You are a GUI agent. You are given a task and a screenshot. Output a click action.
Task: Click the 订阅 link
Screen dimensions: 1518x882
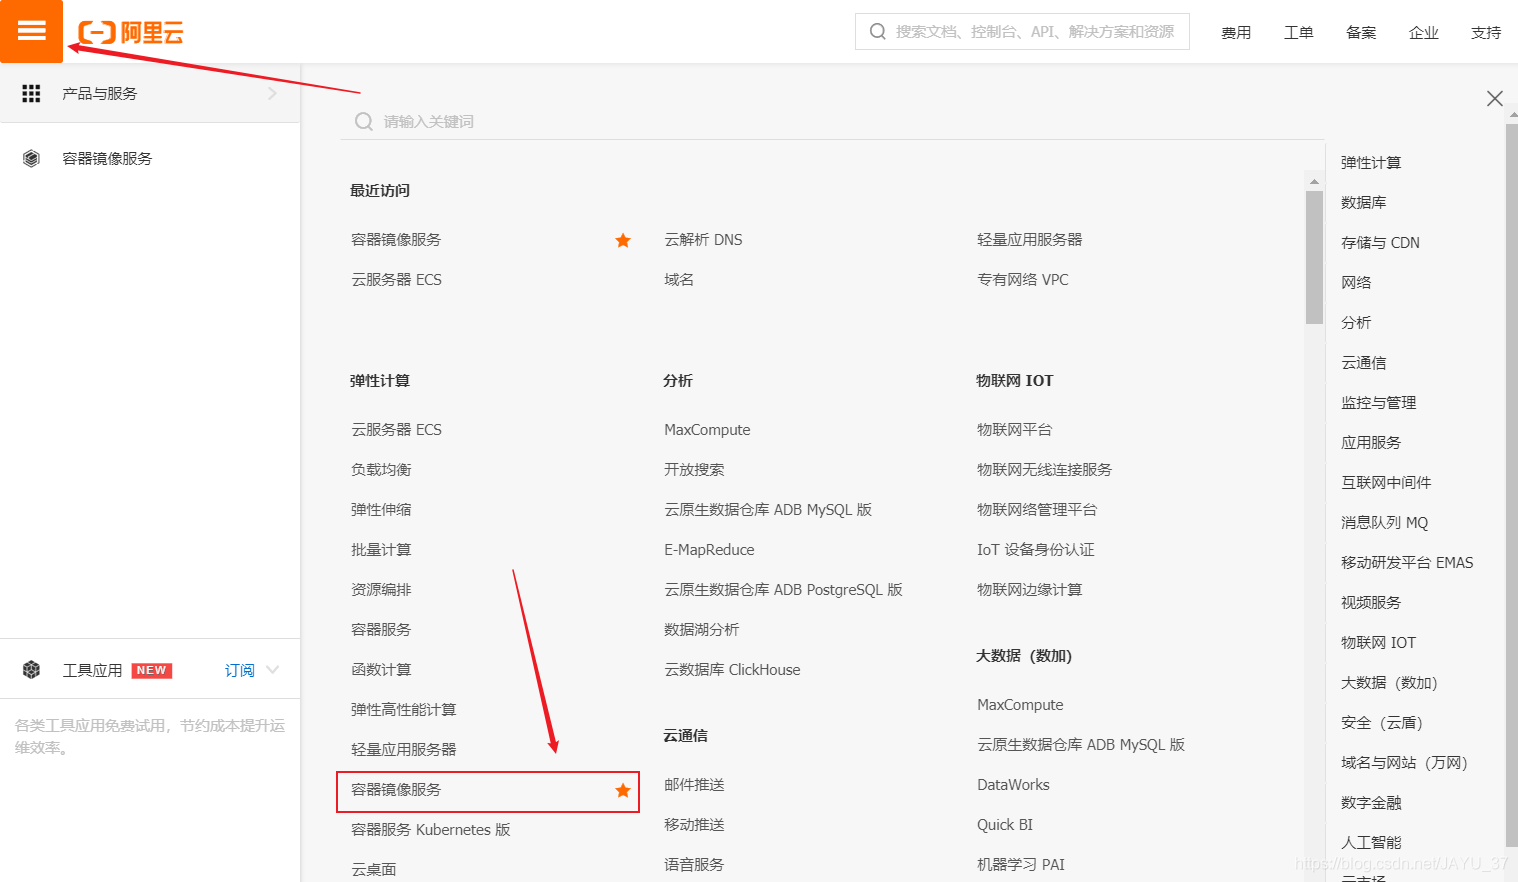click(239, 670)
